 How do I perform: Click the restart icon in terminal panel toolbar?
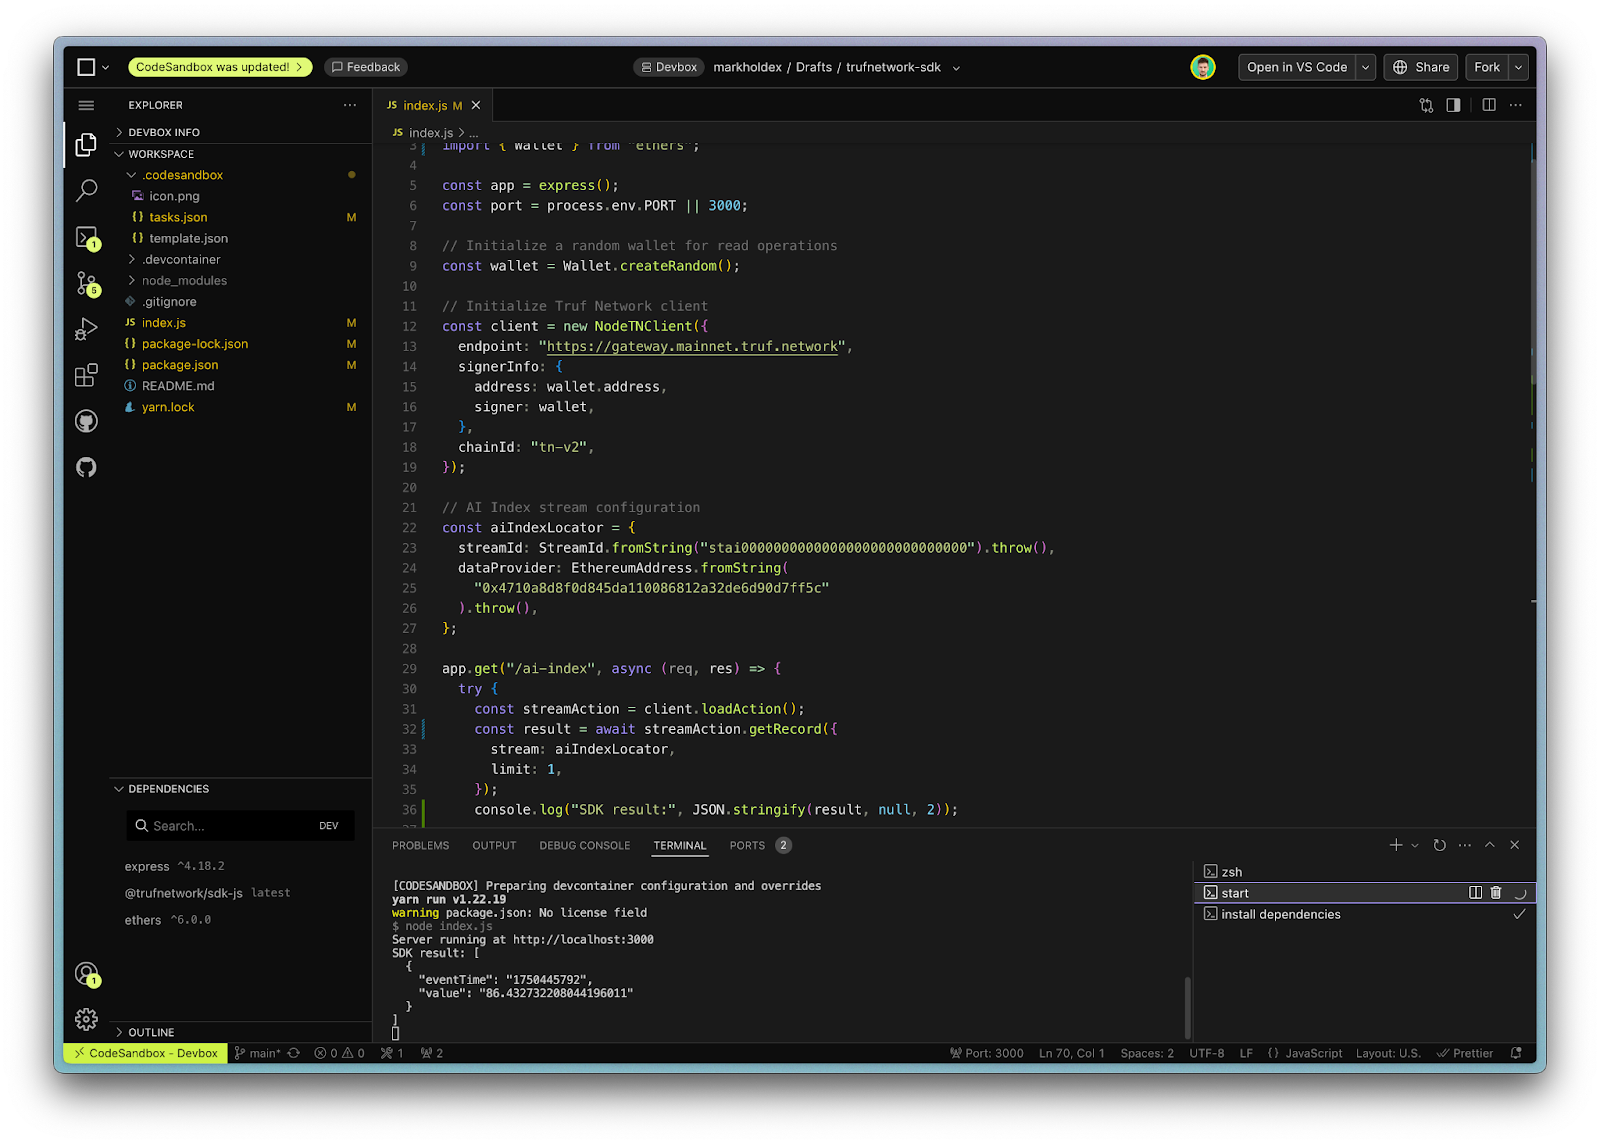[1439, 845]
